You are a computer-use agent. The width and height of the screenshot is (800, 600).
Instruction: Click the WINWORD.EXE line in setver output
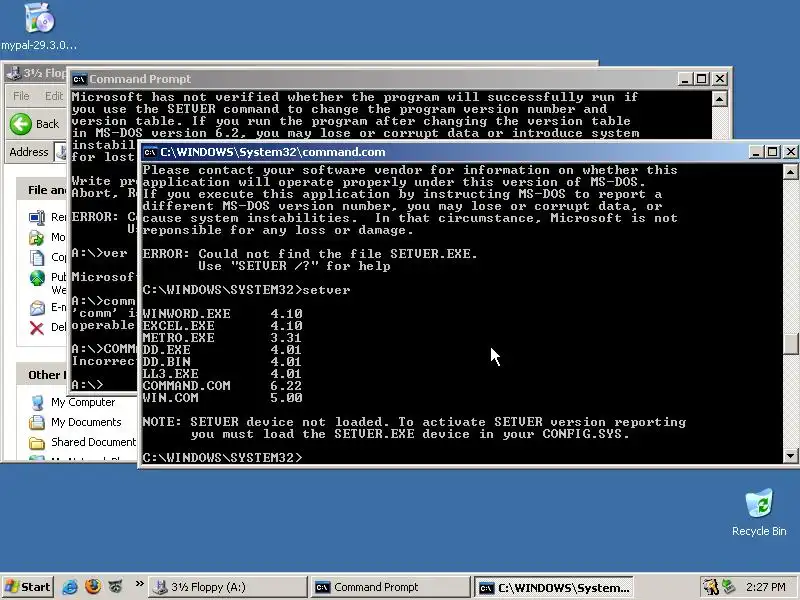point(222,313)
